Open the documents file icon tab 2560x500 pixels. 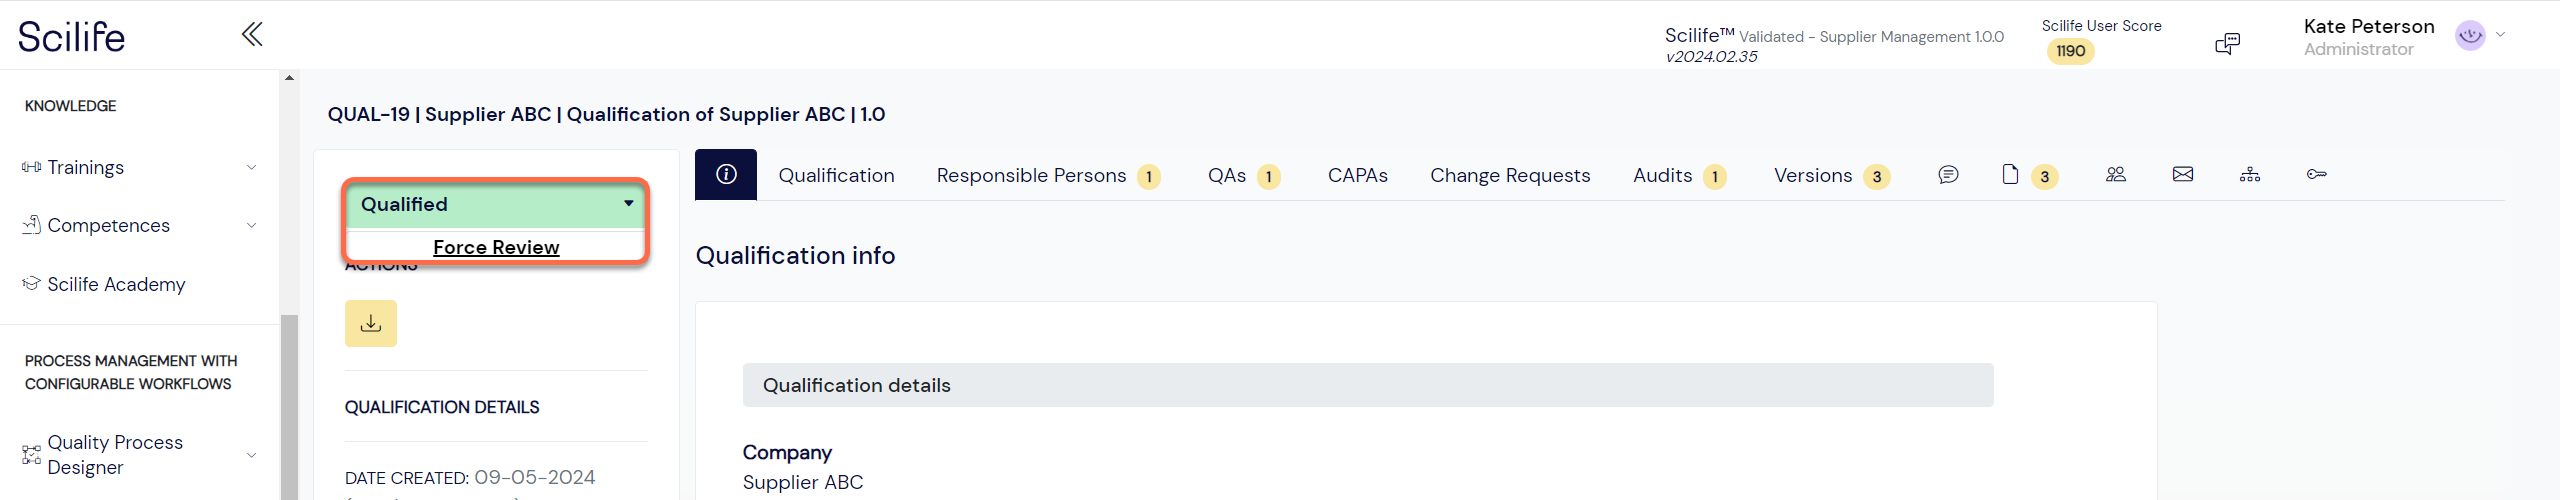[2010, 175]
